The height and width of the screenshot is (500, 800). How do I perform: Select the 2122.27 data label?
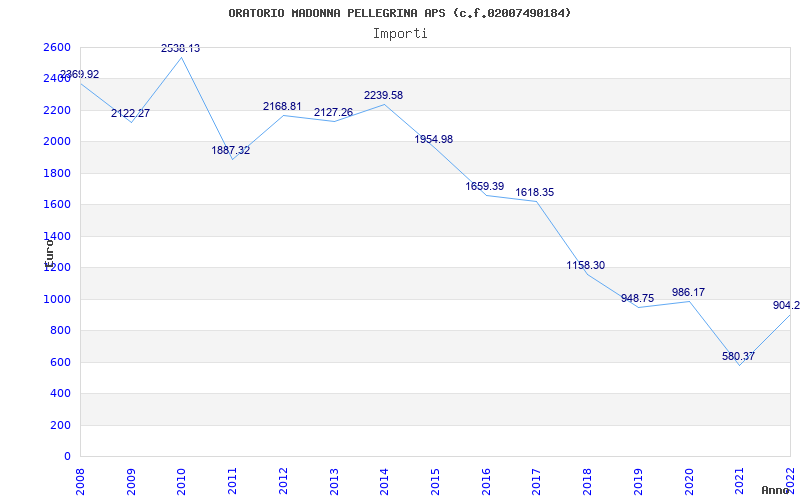(x=131, y=113)
